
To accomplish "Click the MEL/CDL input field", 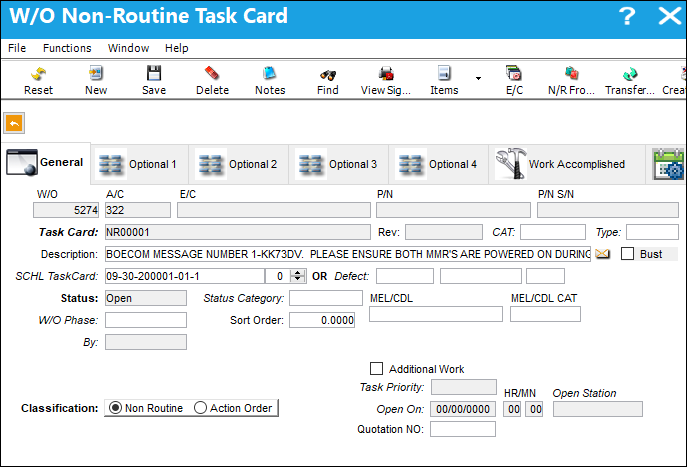I will pos(436,314).
